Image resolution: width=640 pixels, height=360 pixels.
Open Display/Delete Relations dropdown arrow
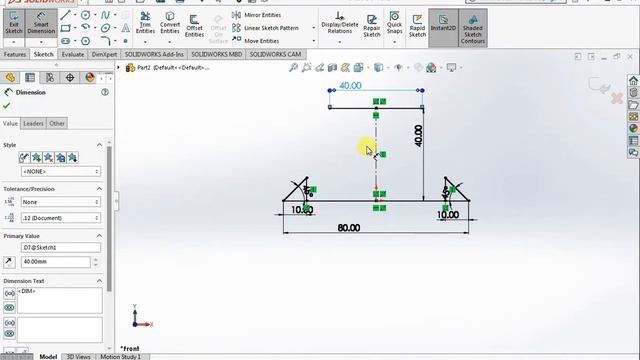coord(340,42)
